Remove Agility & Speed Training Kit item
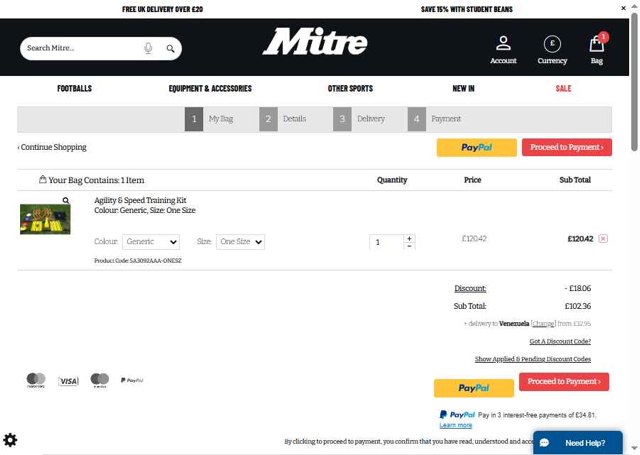 (x=603, y=239)
